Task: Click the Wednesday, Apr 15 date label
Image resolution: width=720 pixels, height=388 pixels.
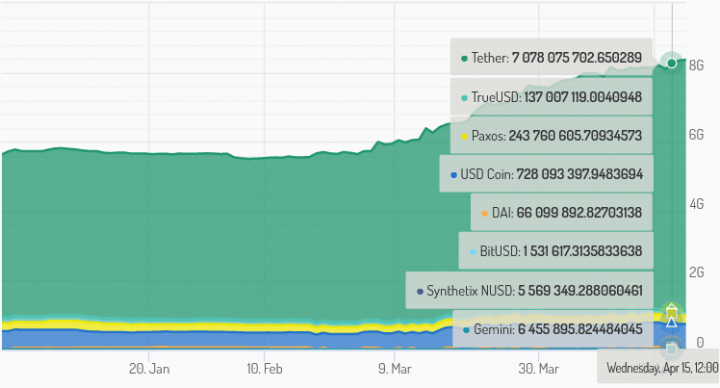Action: point(662,368)
